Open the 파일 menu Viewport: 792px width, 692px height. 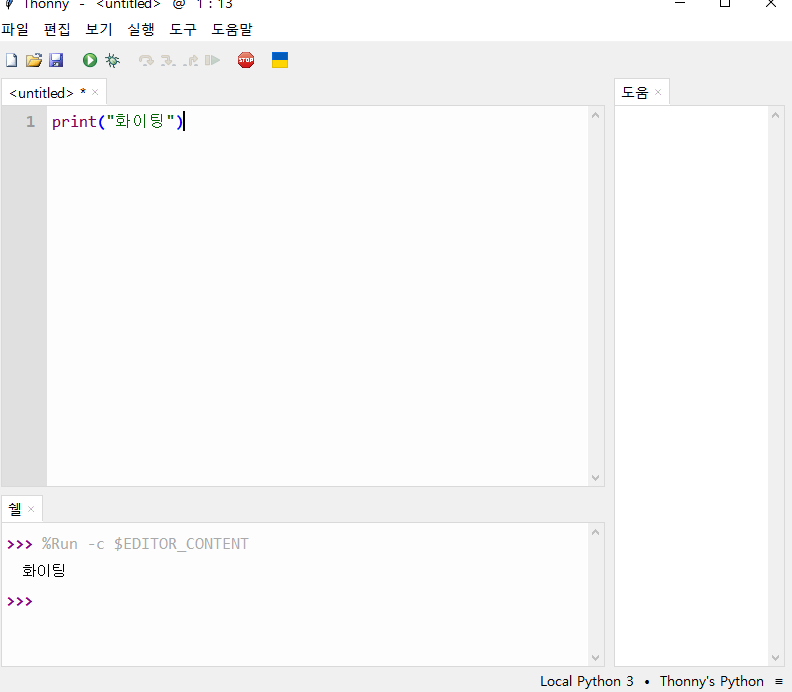(15, 29)
